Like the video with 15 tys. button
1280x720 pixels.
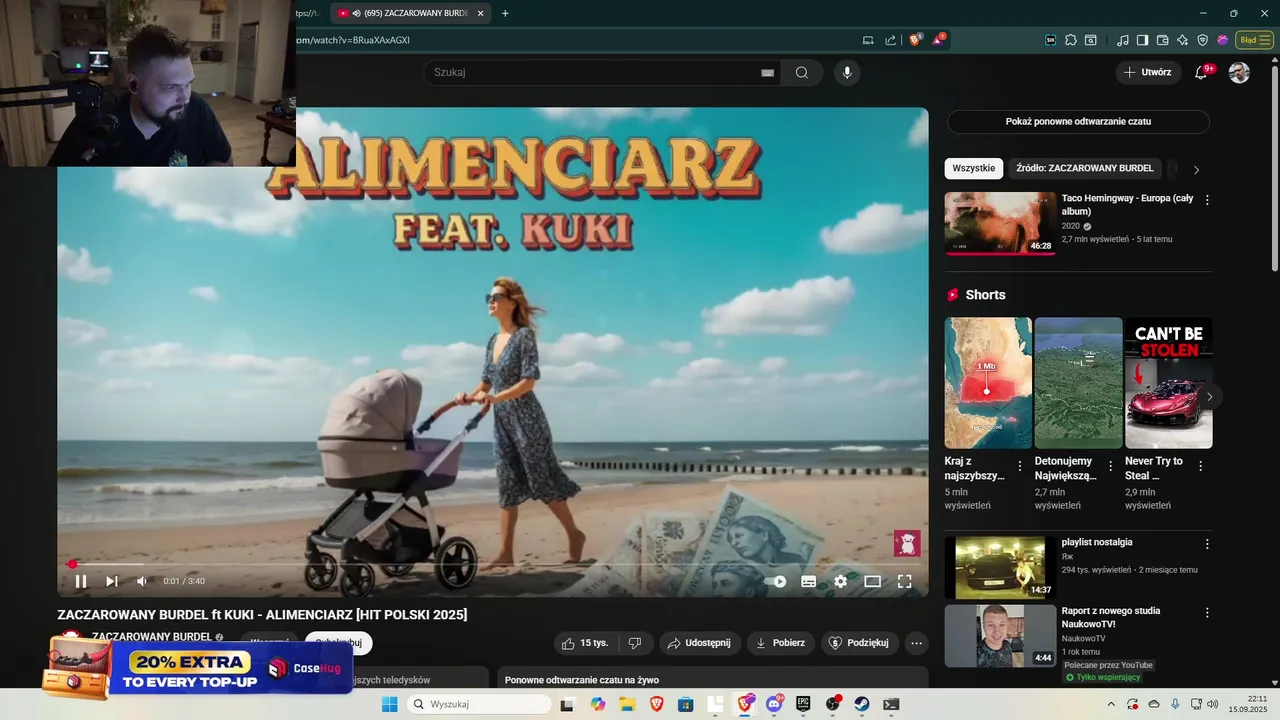[585, 643]
